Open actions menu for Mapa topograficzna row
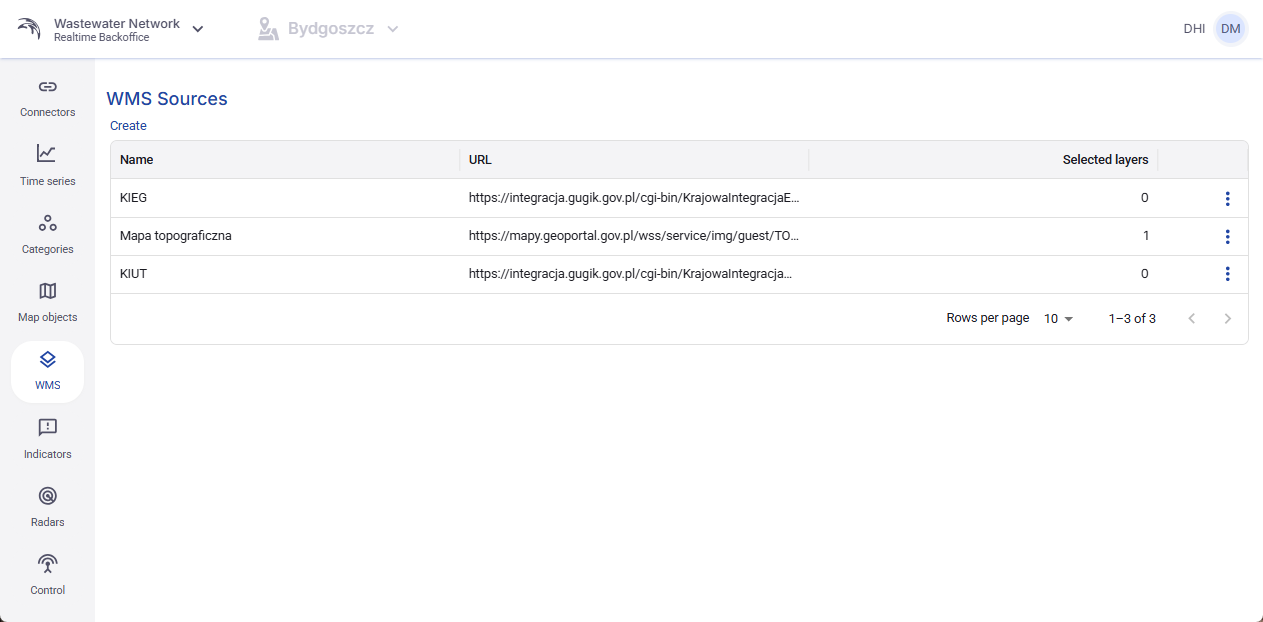Viewport: 1263px width, 622px height. coord(1227,237)
